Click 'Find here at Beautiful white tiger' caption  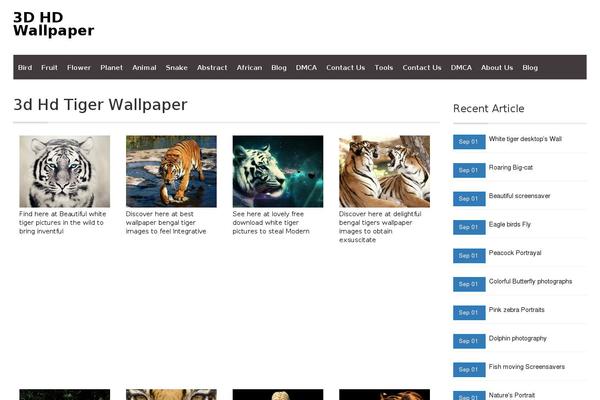(63, 222)
